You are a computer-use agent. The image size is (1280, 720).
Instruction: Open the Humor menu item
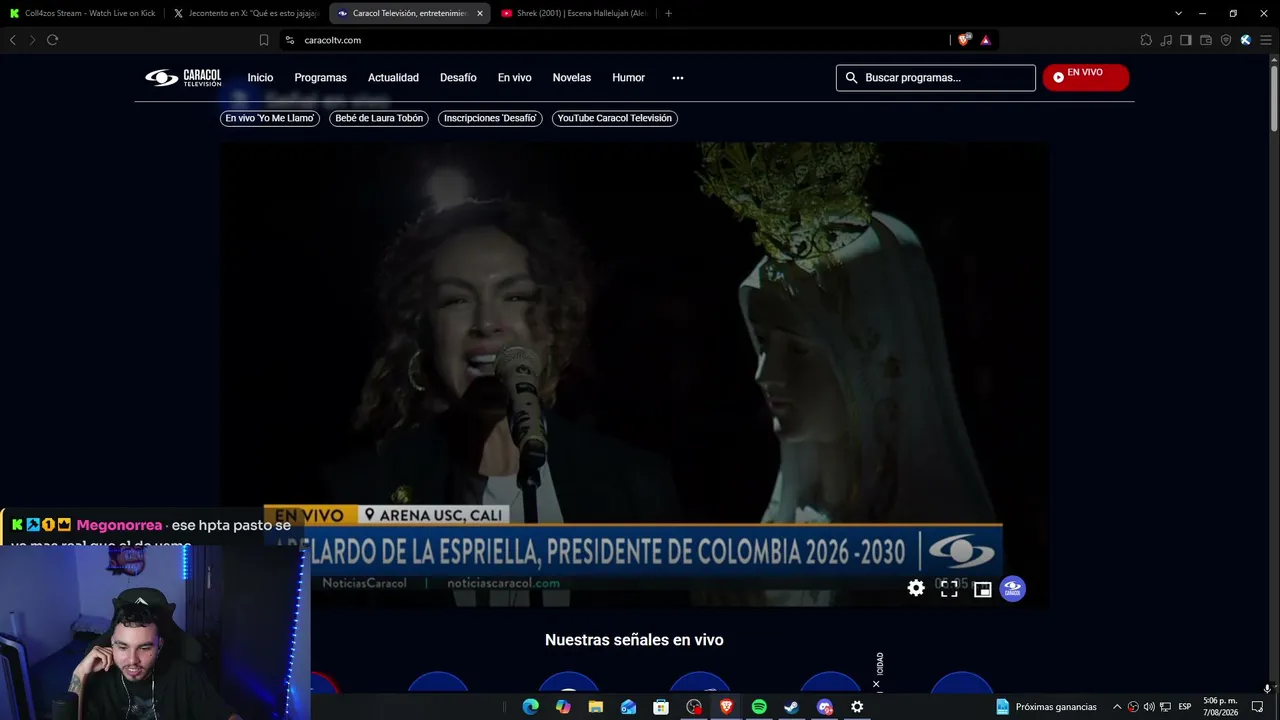click(629, 78)
